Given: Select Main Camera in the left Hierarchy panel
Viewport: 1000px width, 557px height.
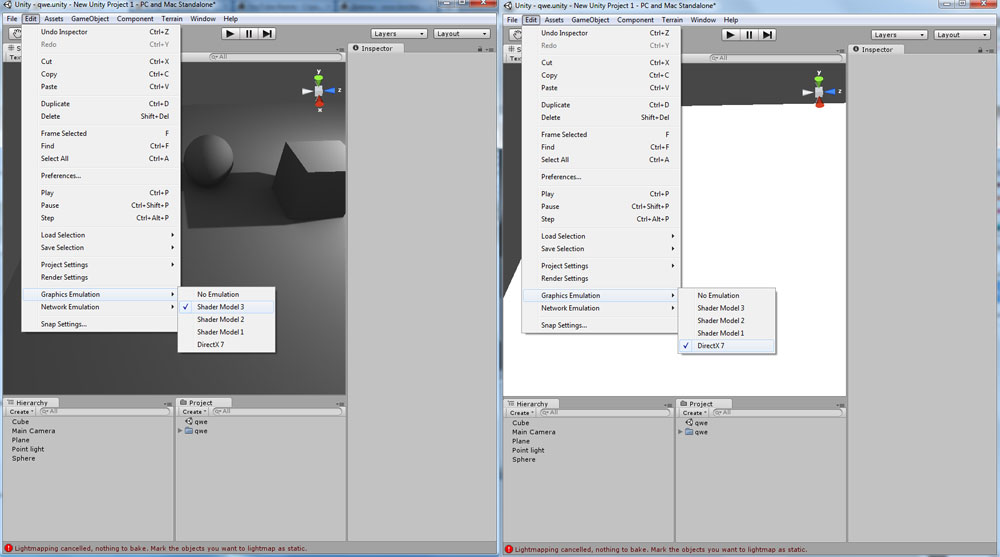Looking at the screenshot, I should pos(33,431).
